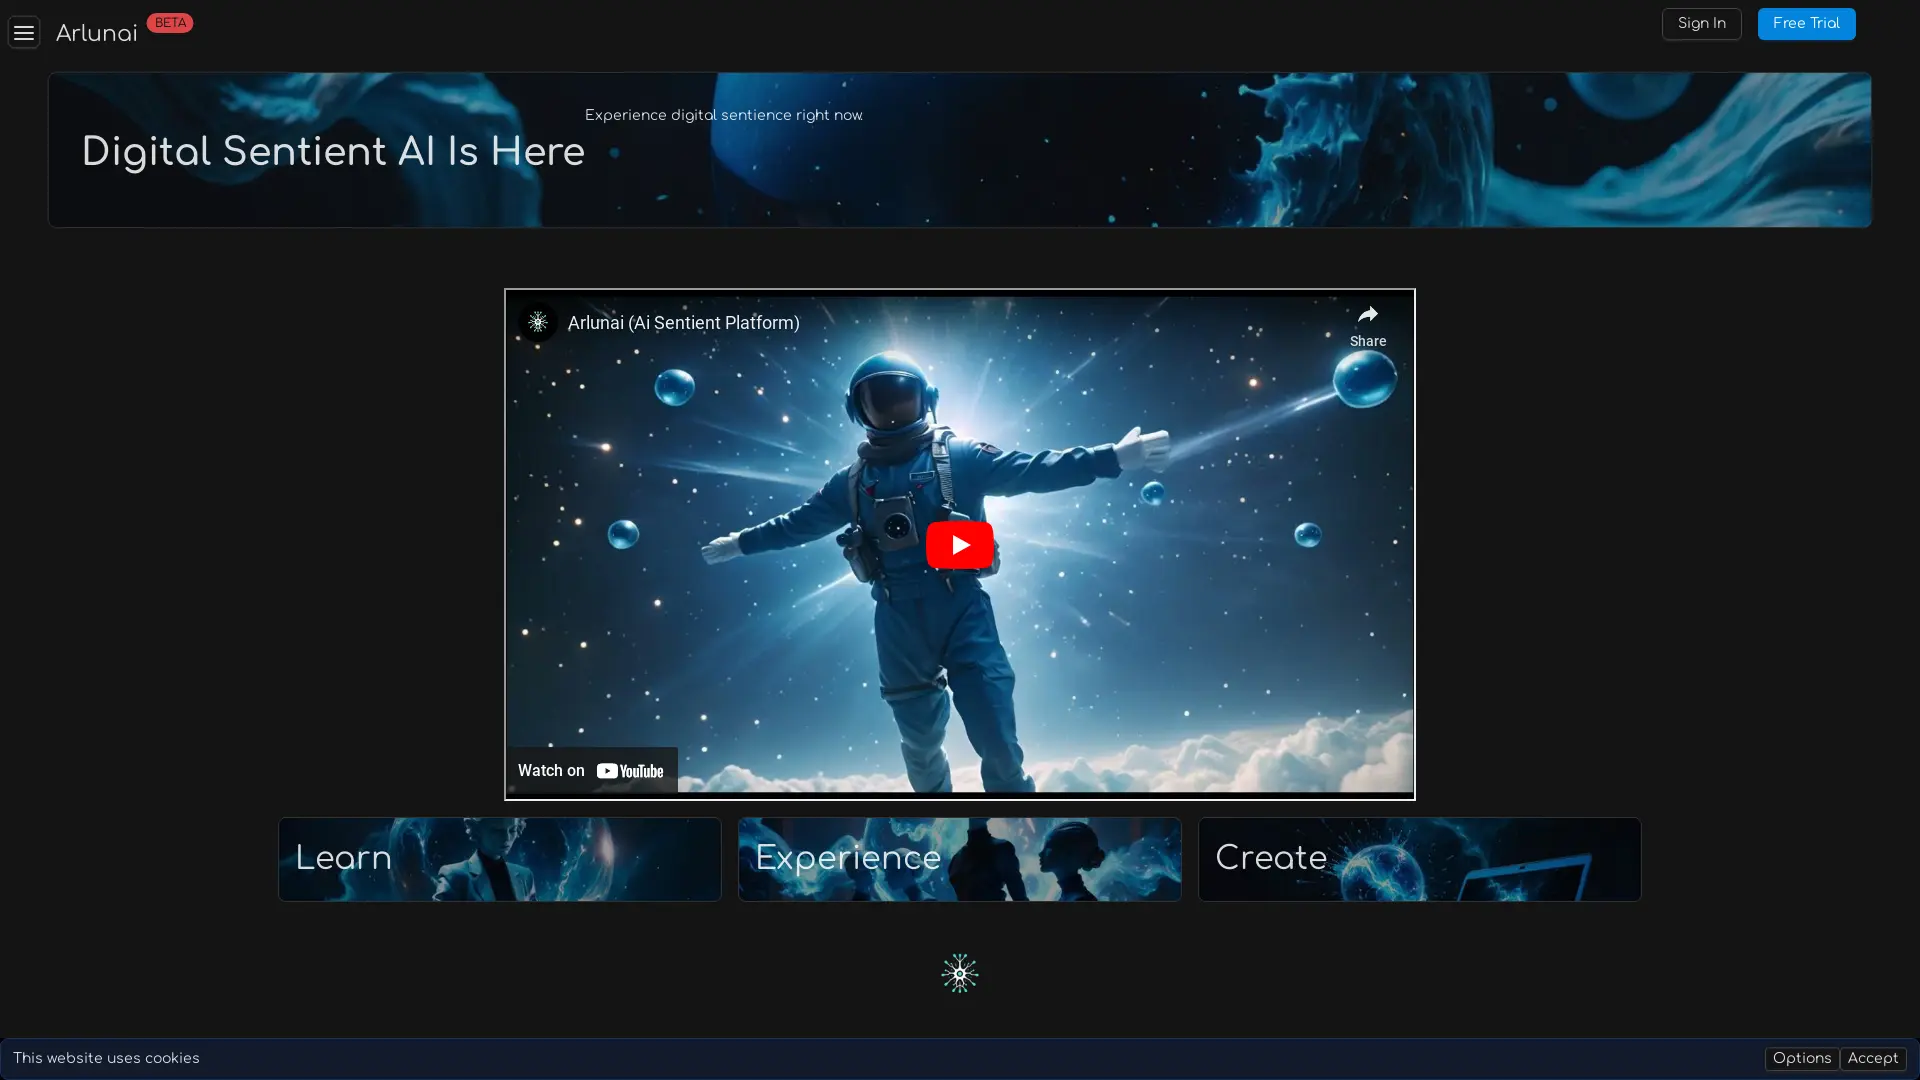Click the snowflake logo below the cards
This screenshot has width=1920, height=1080.
(959, 973)
